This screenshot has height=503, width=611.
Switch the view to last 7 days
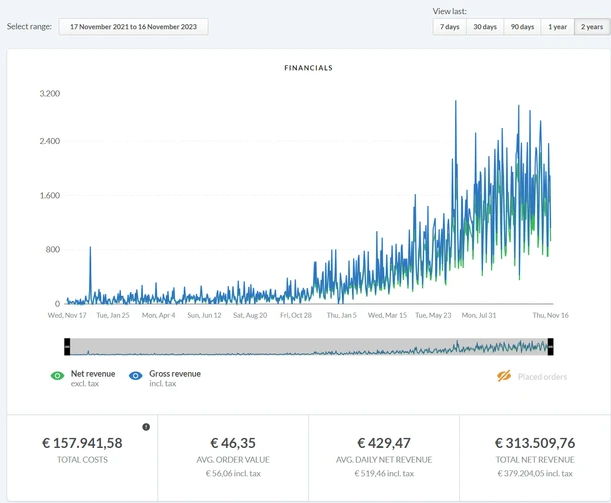click(450, 27)
